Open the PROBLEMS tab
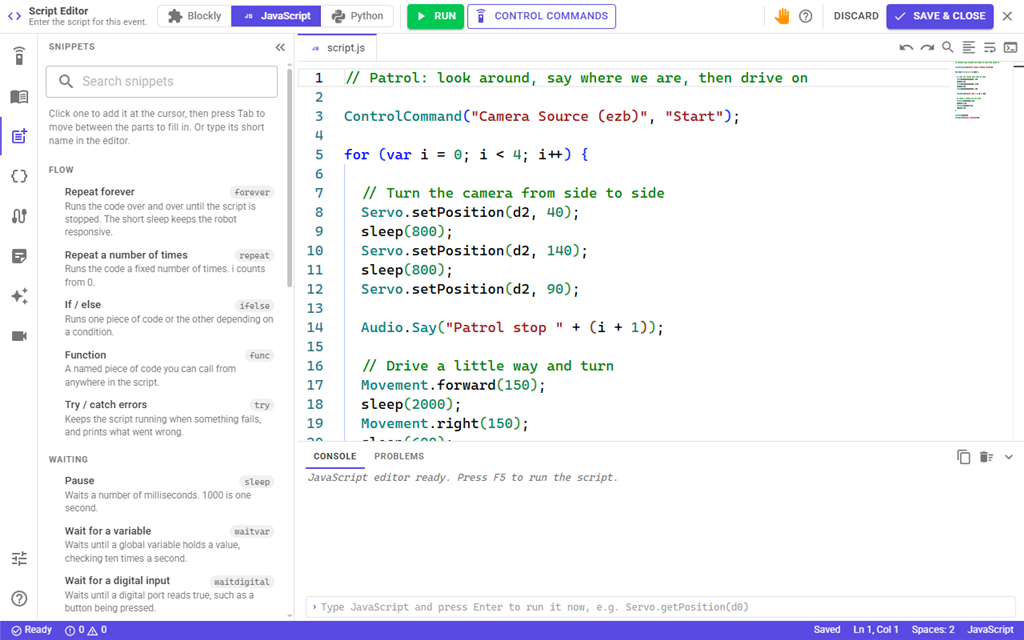Viewport: 1024px width, 640px height. coord(399,456)
